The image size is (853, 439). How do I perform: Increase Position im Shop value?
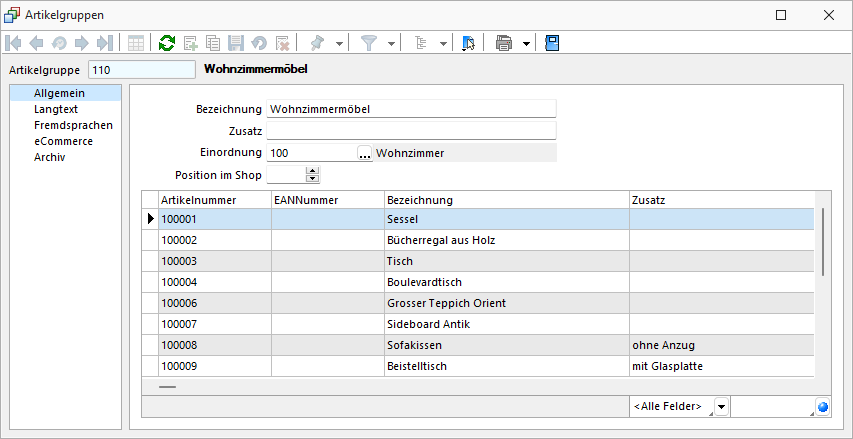(x=312, y=171)
